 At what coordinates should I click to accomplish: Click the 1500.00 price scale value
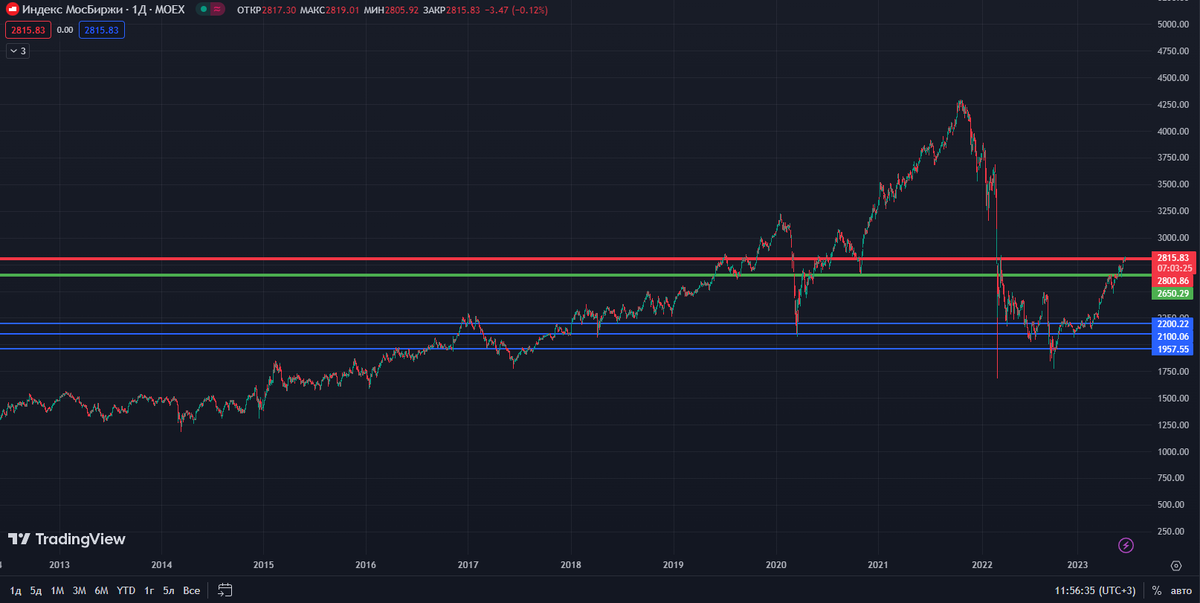tap(1173, 398)
